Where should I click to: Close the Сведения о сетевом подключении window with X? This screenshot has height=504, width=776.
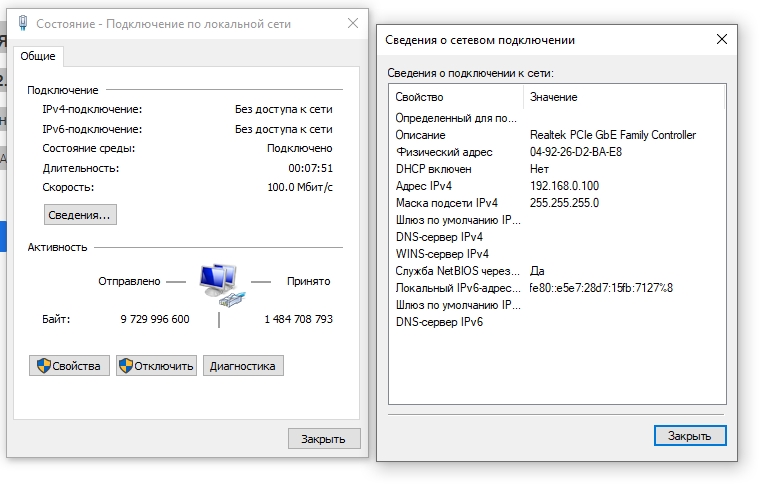(x=721, y=39)
